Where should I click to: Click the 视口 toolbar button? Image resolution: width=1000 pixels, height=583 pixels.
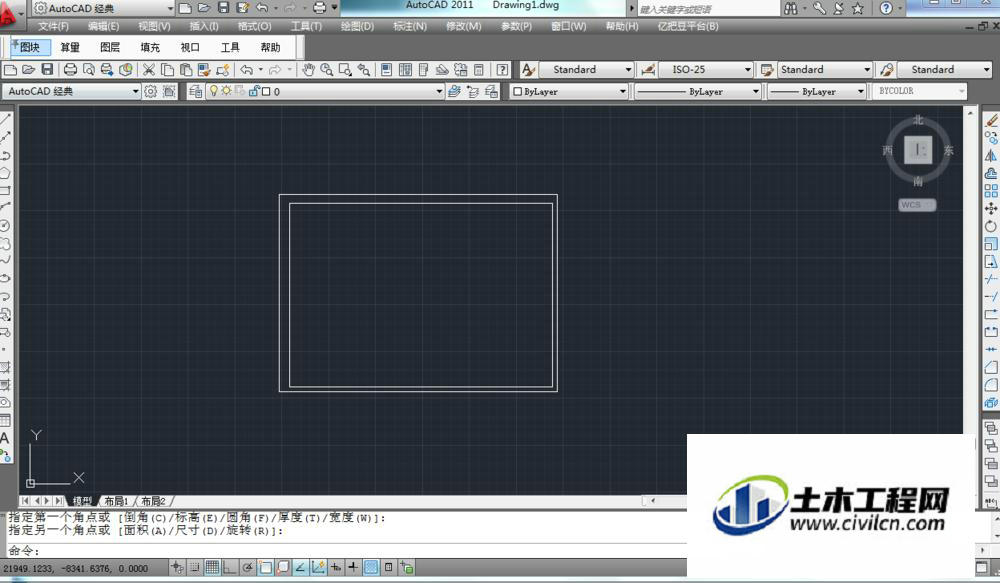point(190,47)
